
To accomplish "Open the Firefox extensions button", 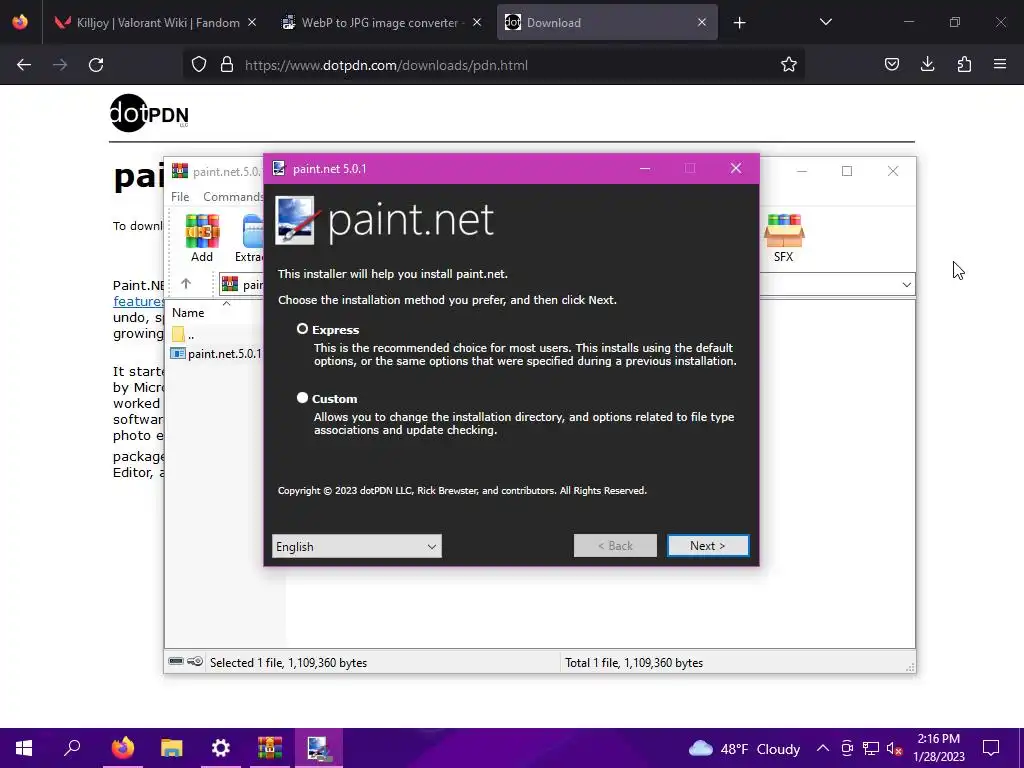I will (964, 65).
